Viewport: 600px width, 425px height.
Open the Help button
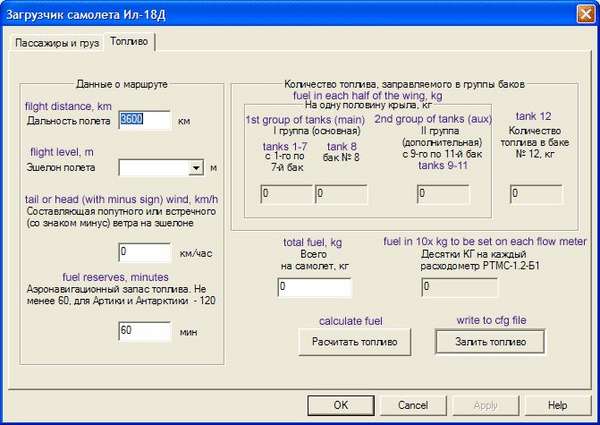(558, 405)
